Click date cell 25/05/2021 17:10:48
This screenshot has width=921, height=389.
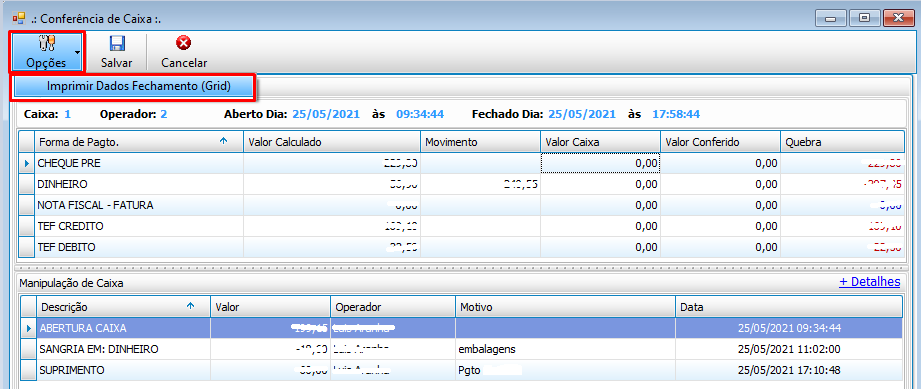tap(789, 370)
